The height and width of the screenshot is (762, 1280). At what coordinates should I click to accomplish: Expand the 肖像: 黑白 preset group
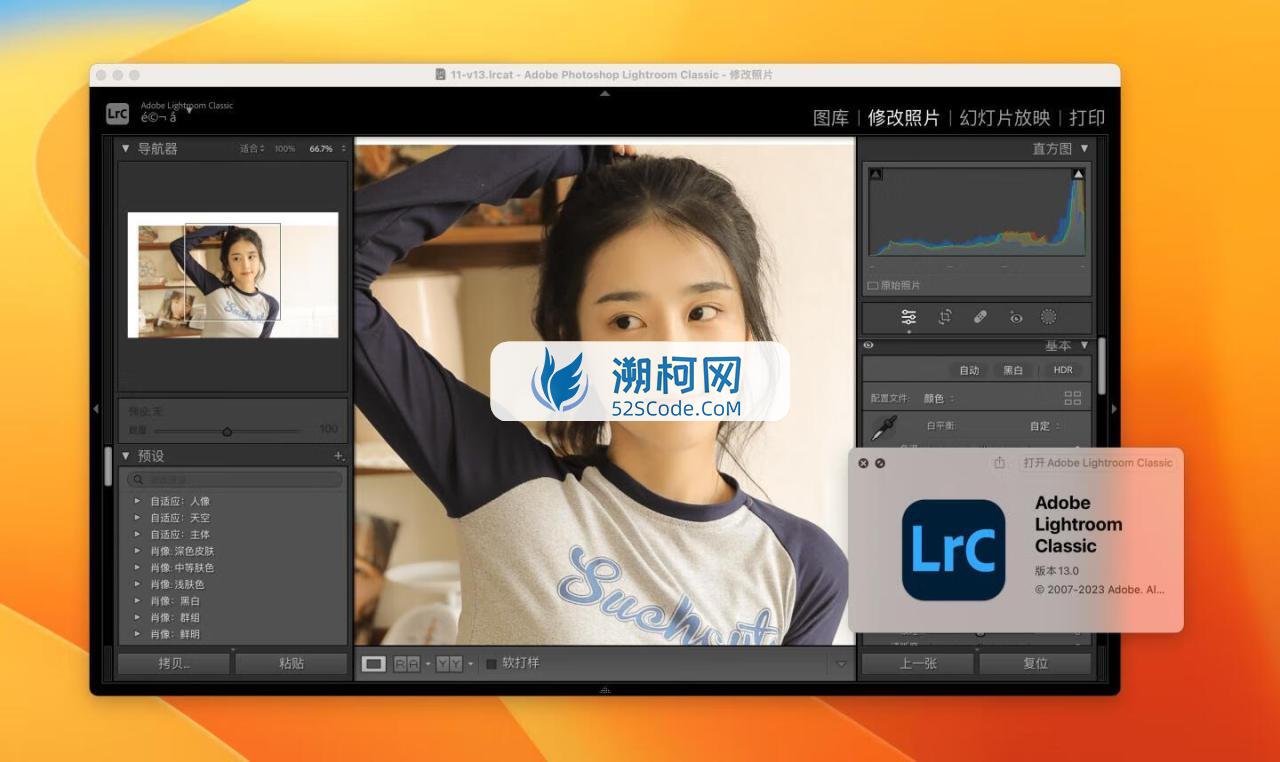coord(138,601)
